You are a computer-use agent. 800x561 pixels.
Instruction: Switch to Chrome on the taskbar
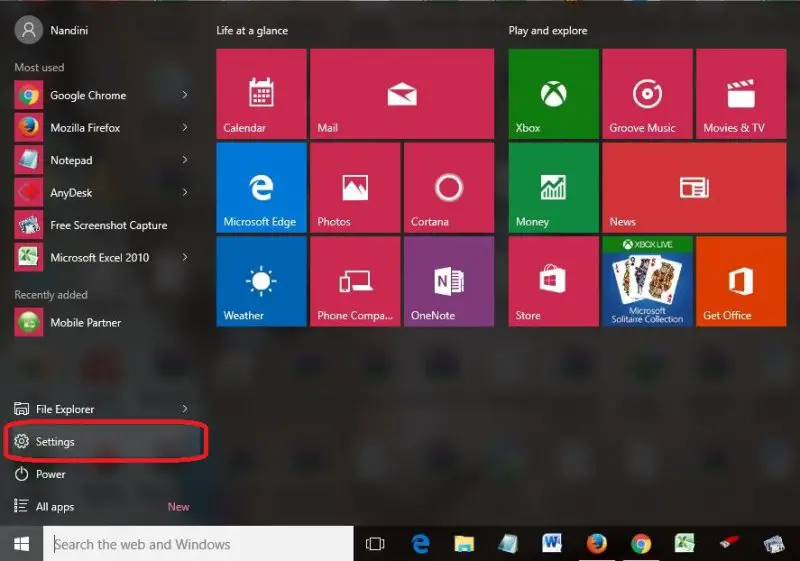tap(641, 544)
